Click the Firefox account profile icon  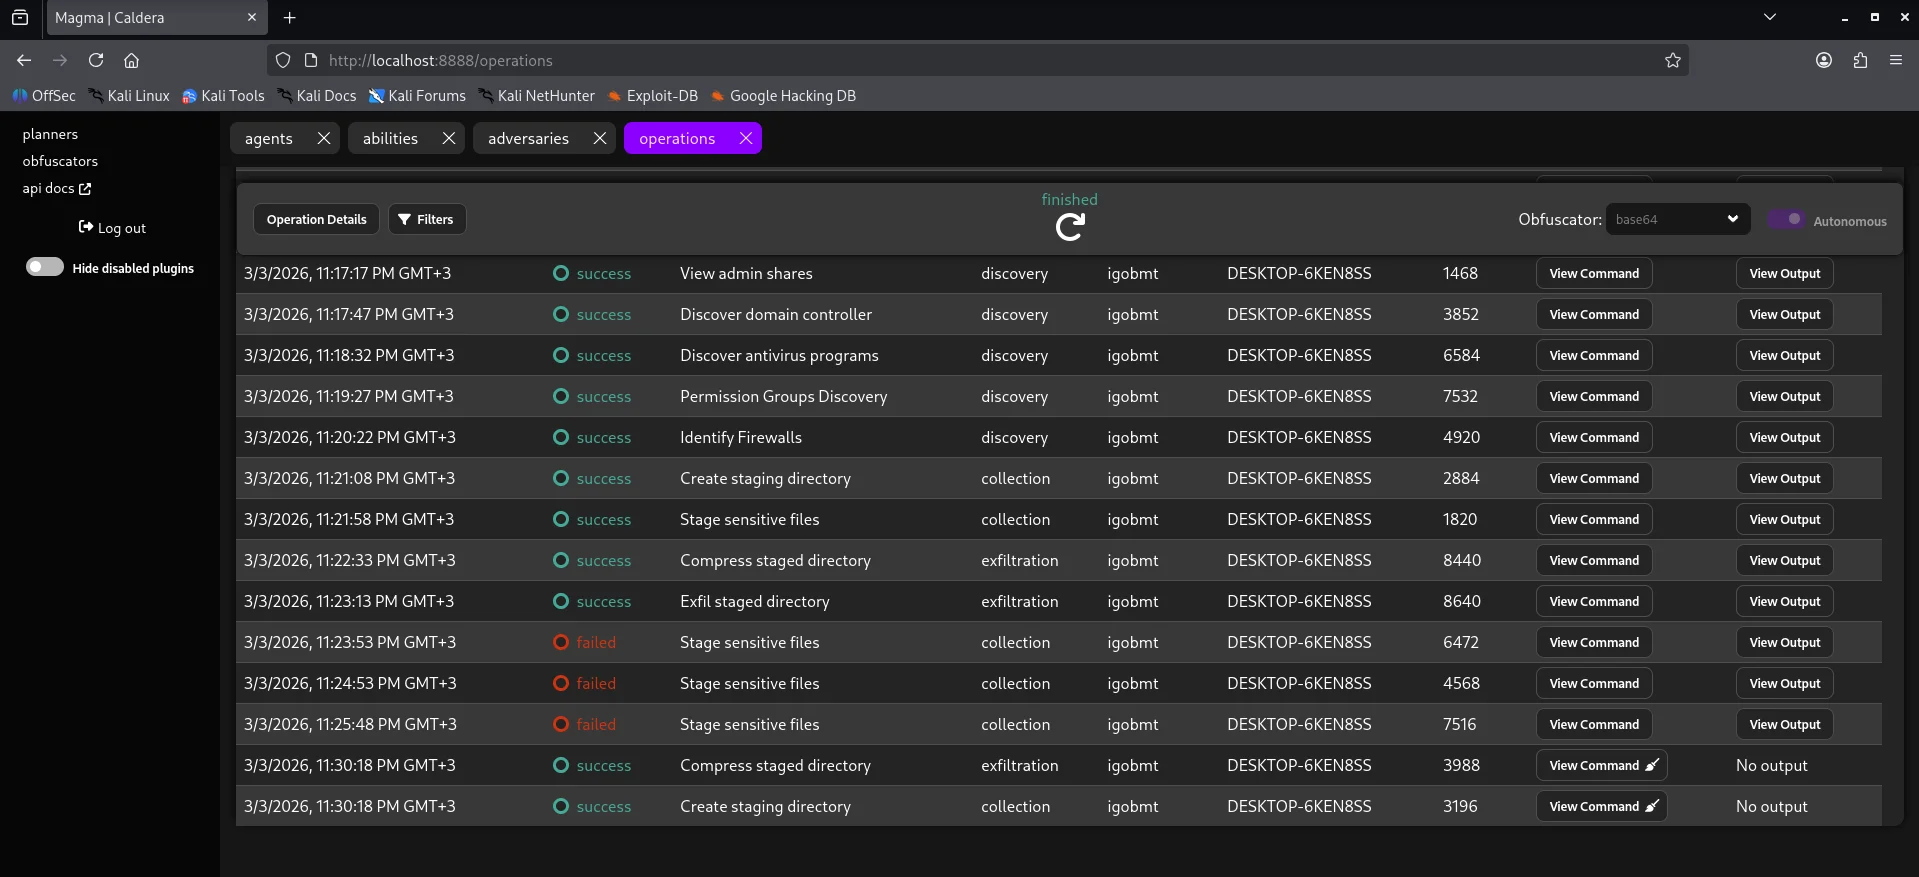pos(1824,60)
